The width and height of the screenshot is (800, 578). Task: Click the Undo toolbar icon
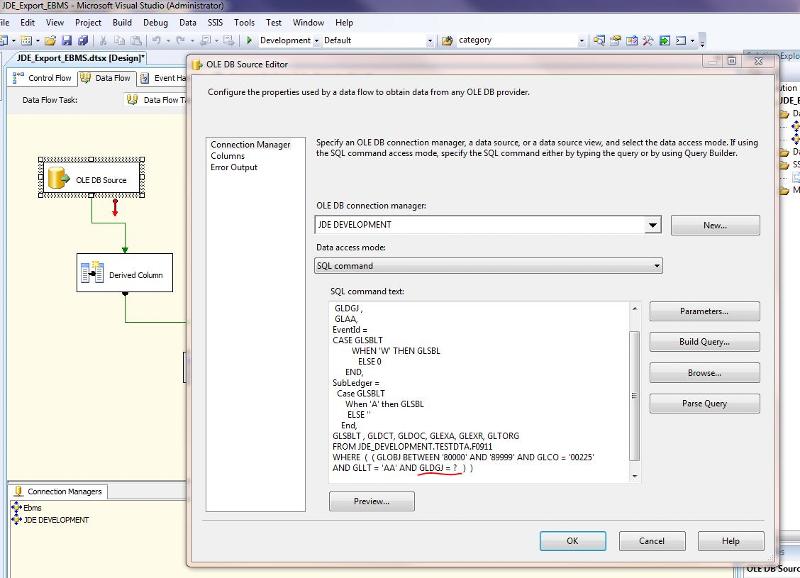[x=157, y=40]
